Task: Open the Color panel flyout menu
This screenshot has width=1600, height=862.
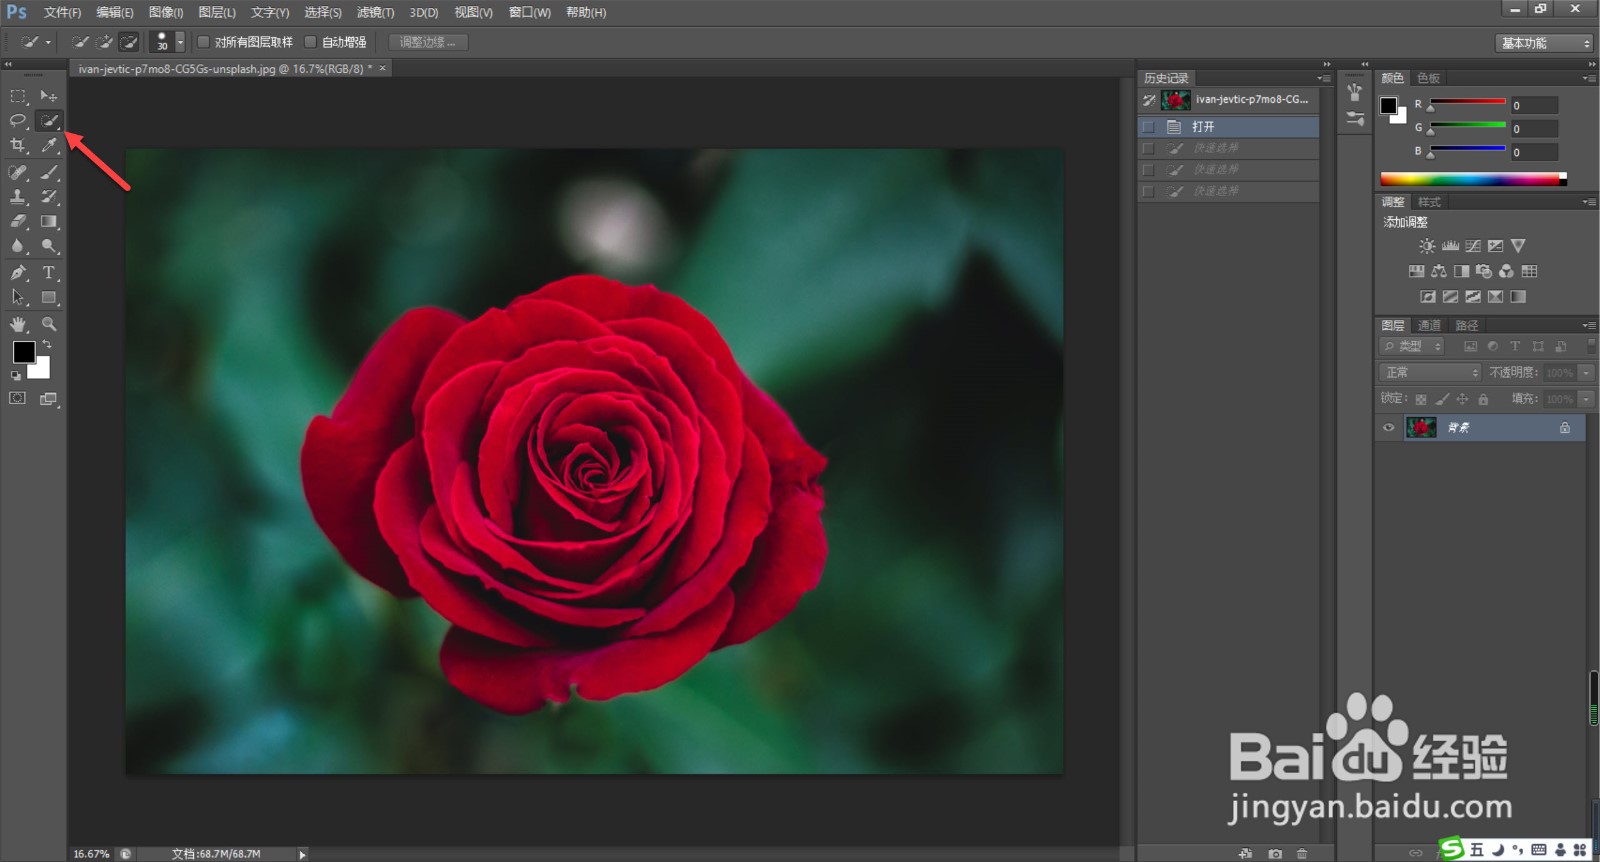Action: click(x=1589, y=78)
